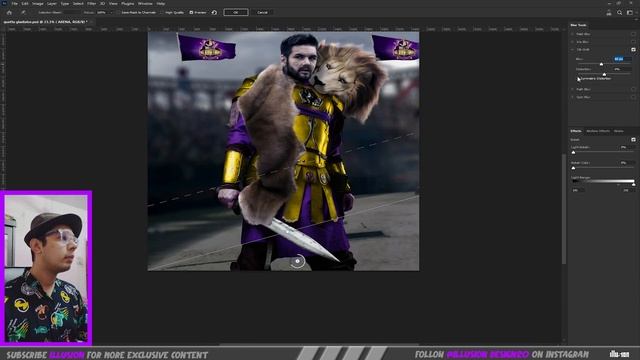640x360 pixels.
Task: Switch to the Motion Effects tab
Action: click(x=598, y=131)
